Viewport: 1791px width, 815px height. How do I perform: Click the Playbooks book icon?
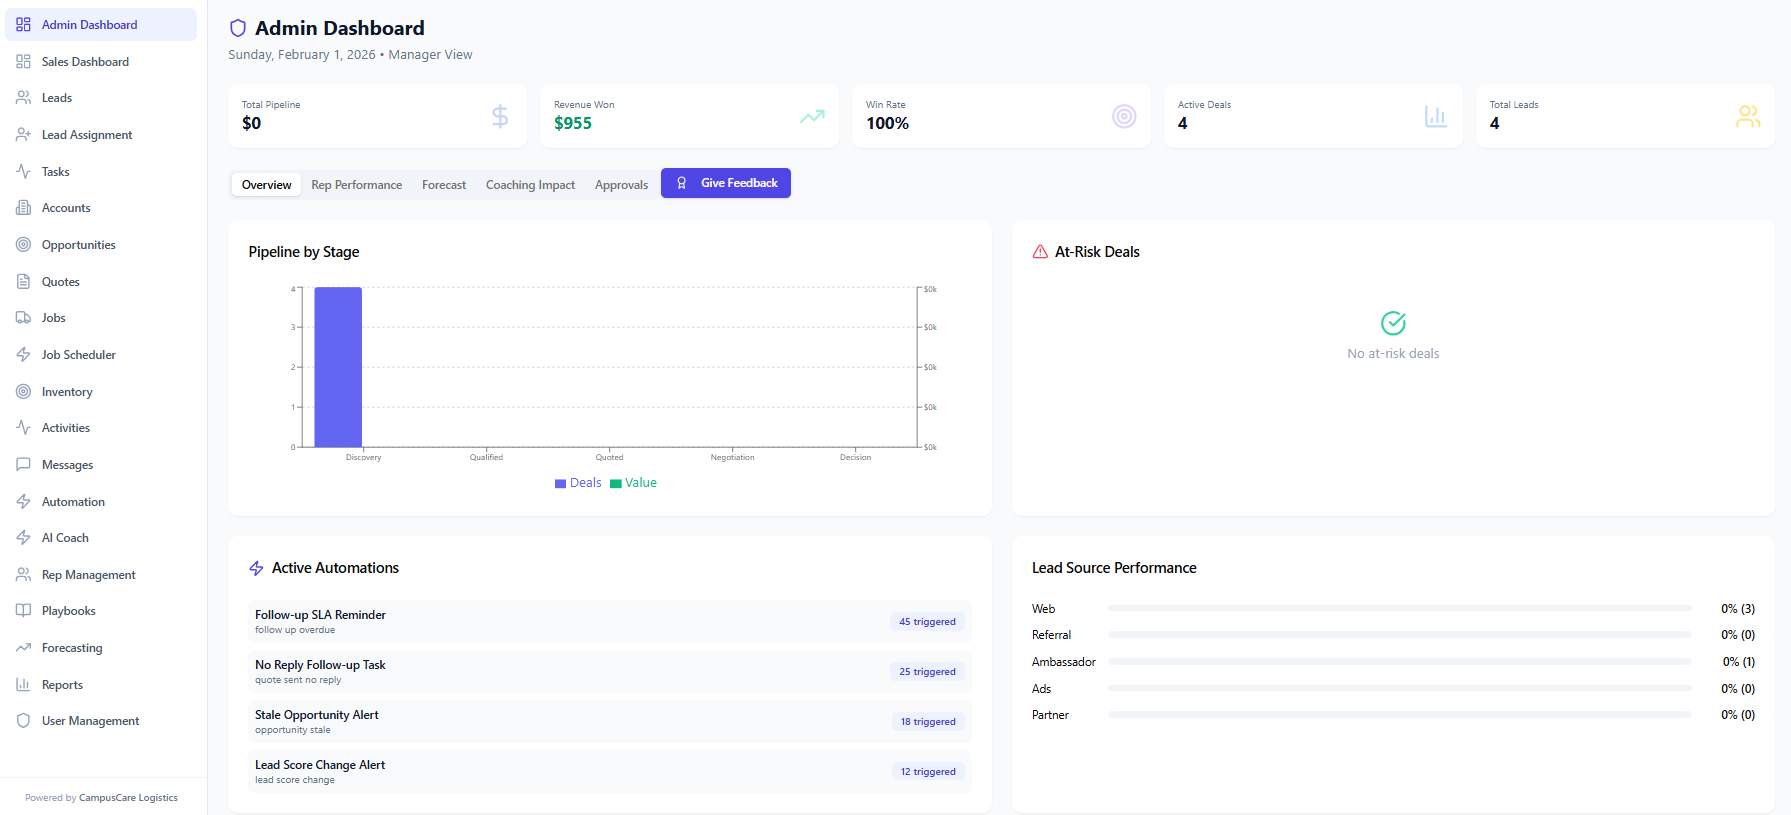click(23, 611)
